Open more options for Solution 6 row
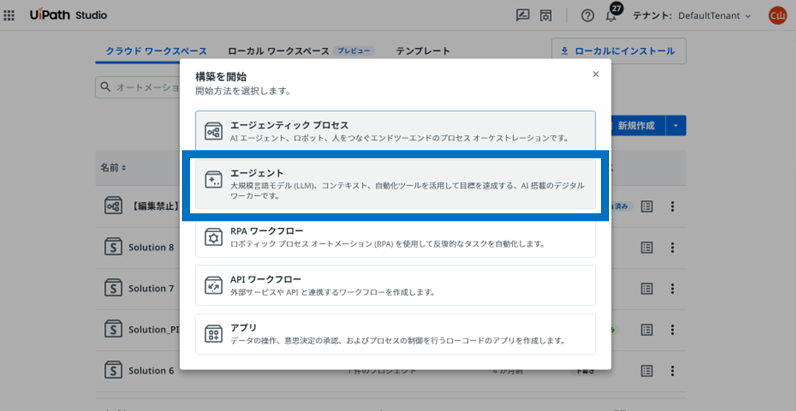This screenshot has width=796, height=411. [673, 370]
